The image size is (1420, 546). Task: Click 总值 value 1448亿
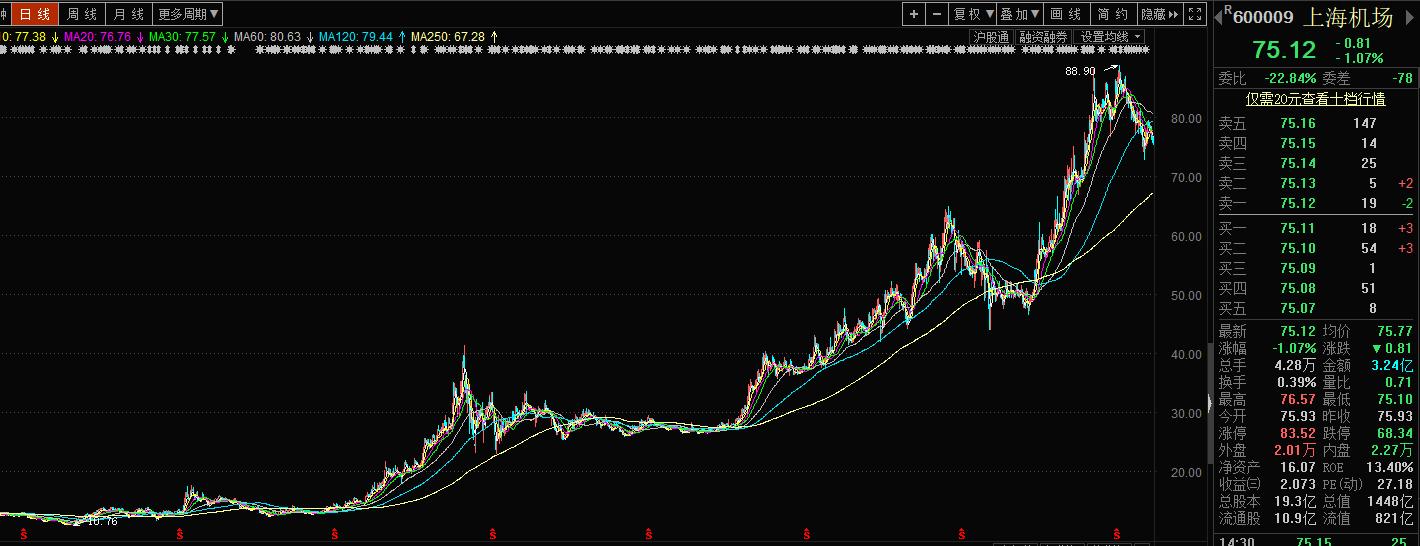(1391, 501)
